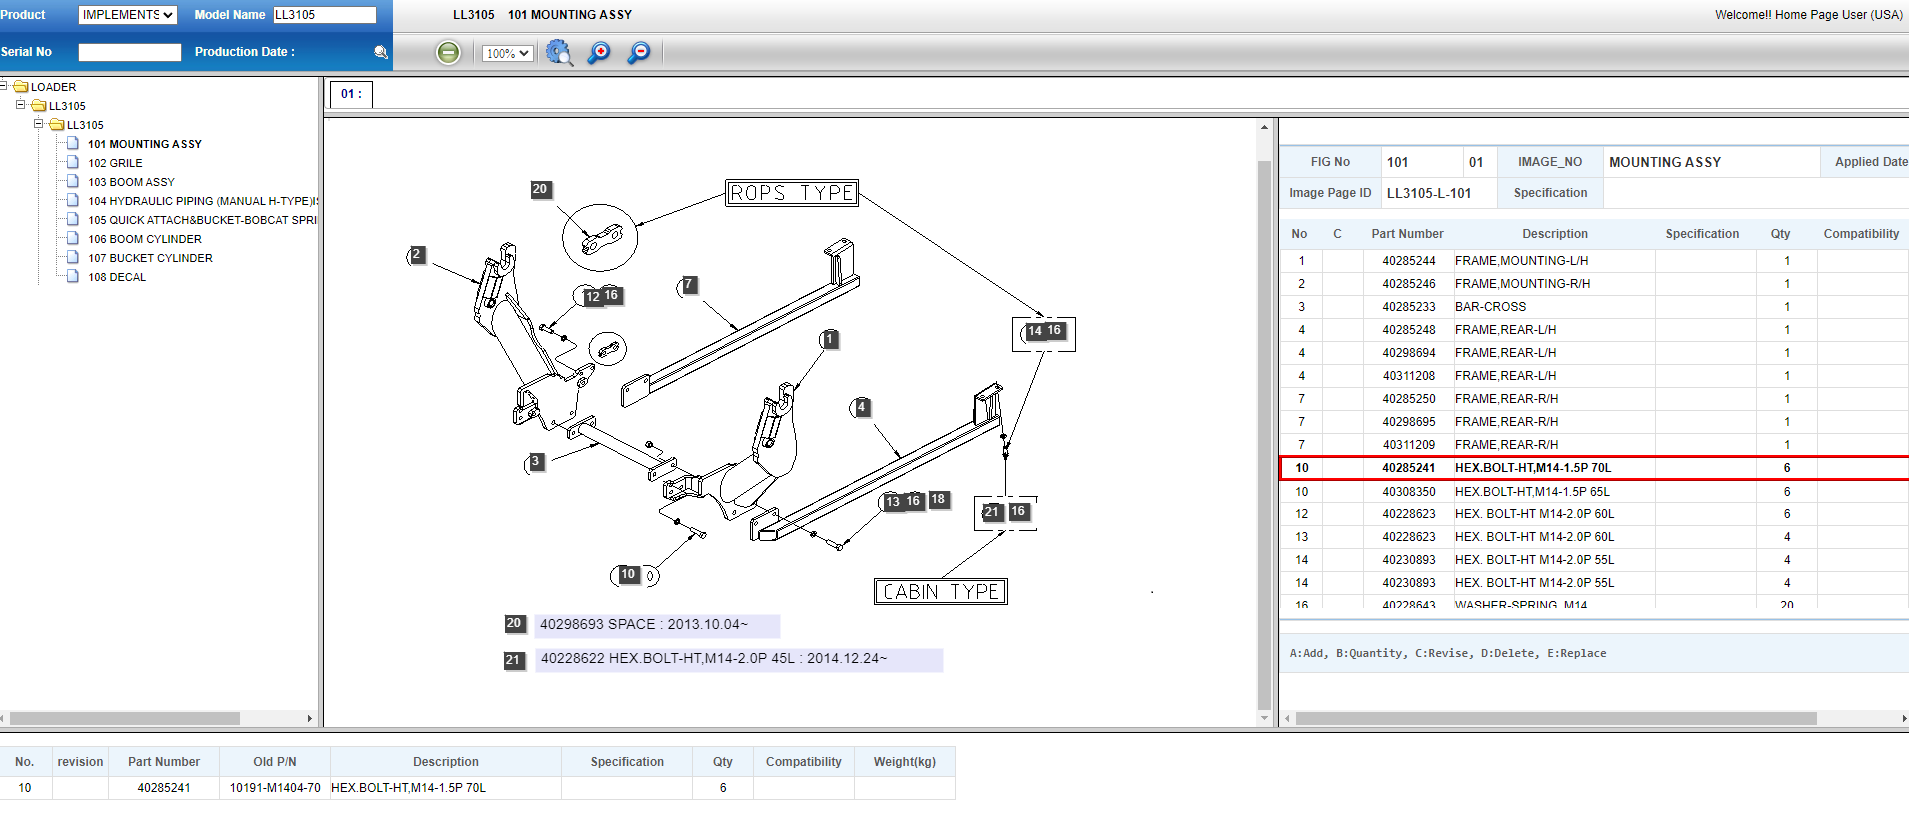Click the document icon beside 102 GRILE
The height and width of the screenshot is (835, 1909).
[73, 162]
